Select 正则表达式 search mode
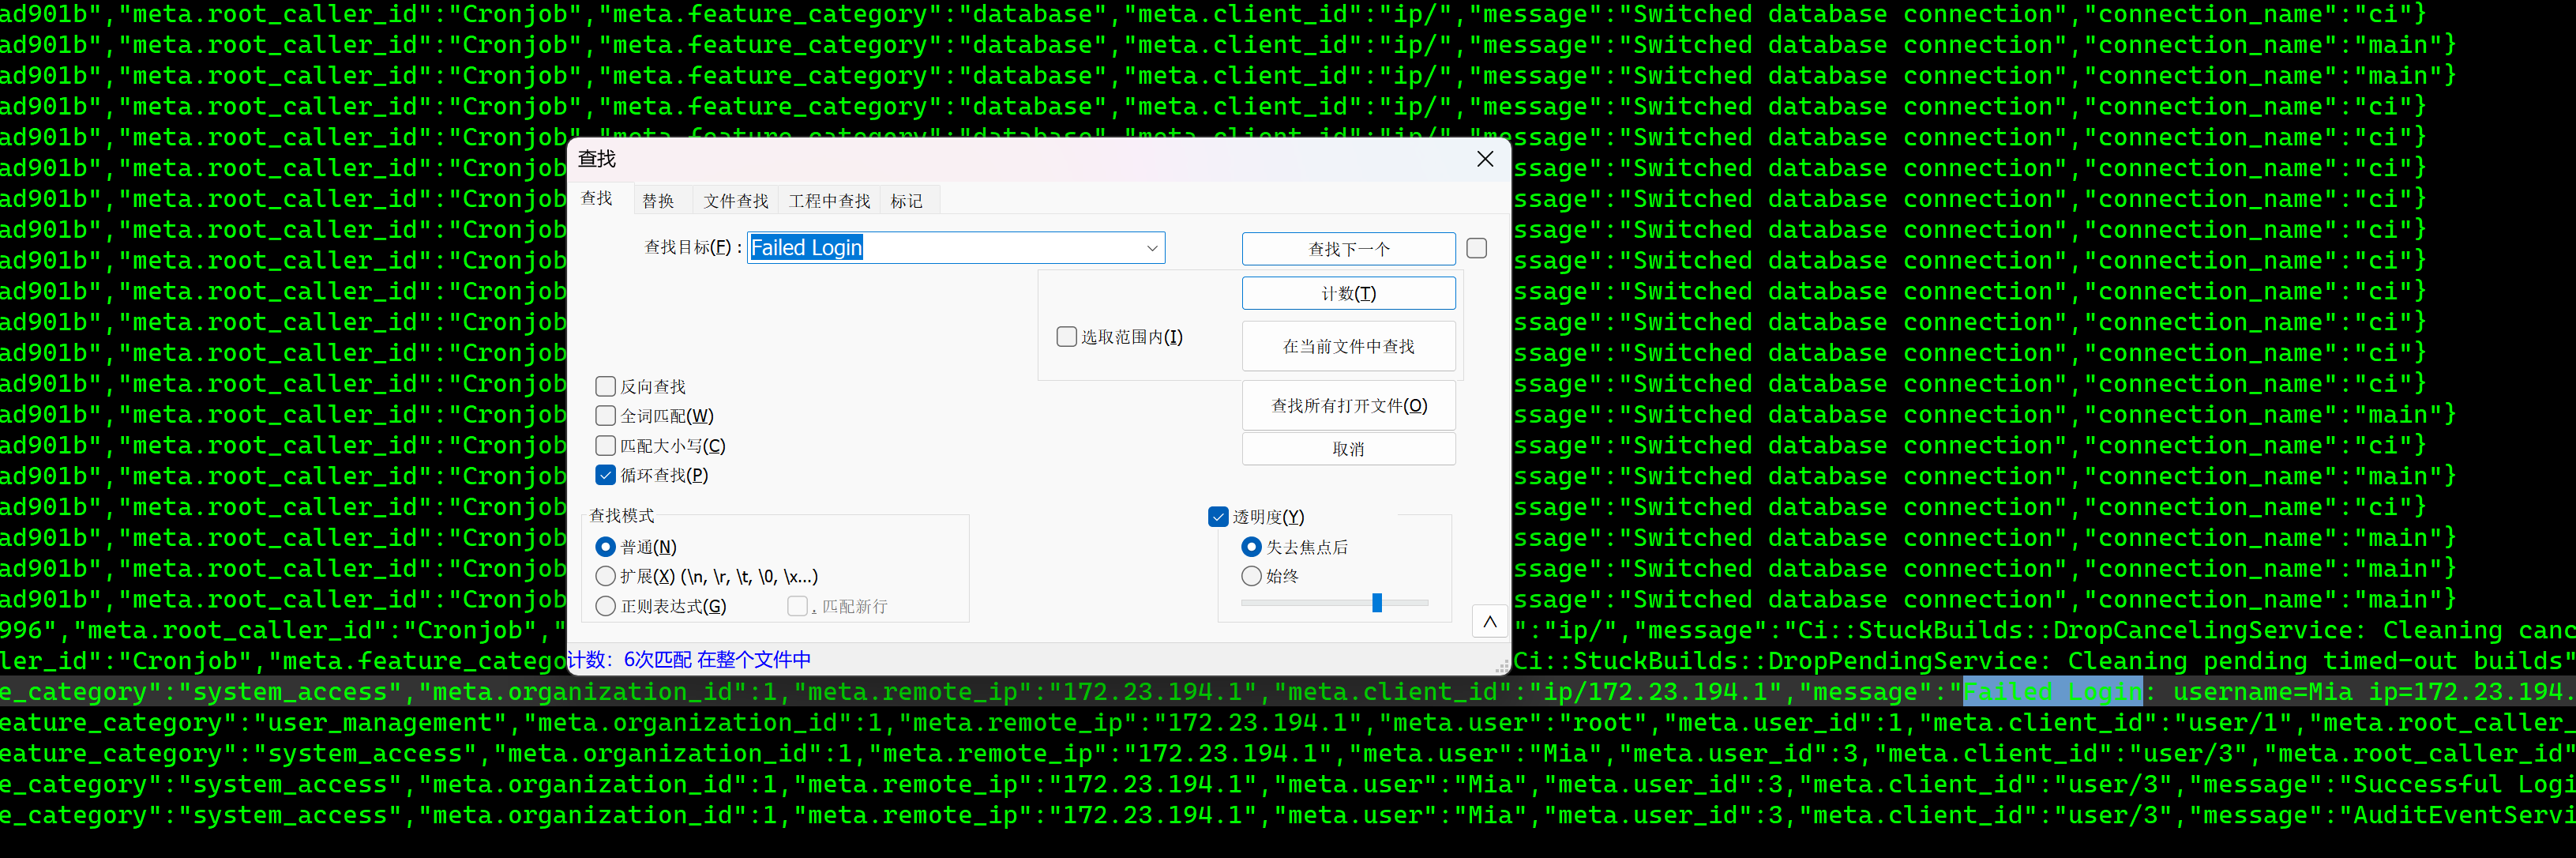The width and height of the screenshot is (2576, 858). click(x=606, y=606)
